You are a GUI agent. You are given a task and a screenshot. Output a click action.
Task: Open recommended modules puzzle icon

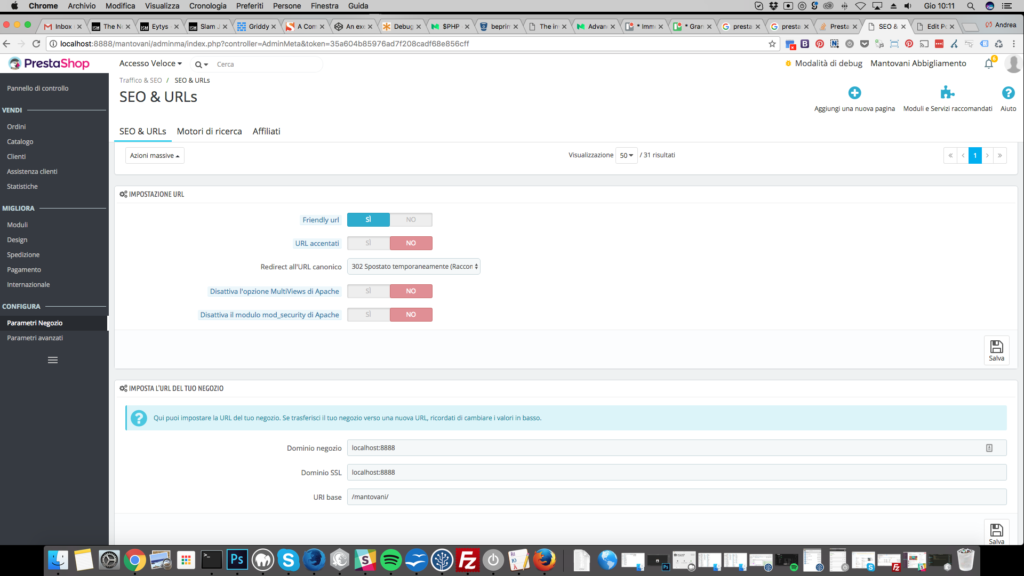[947, 93]
